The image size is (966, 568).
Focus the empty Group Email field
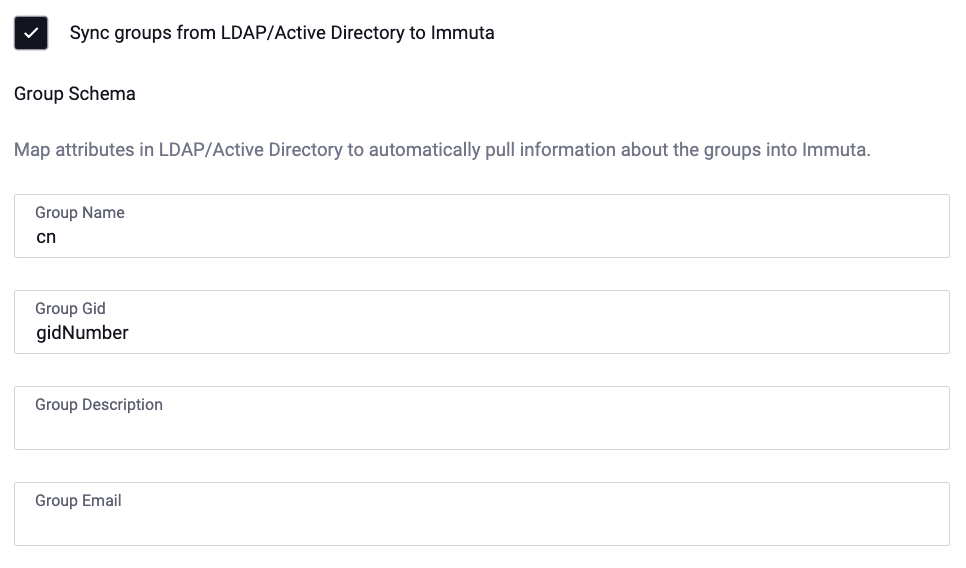(x=480, y=524)
